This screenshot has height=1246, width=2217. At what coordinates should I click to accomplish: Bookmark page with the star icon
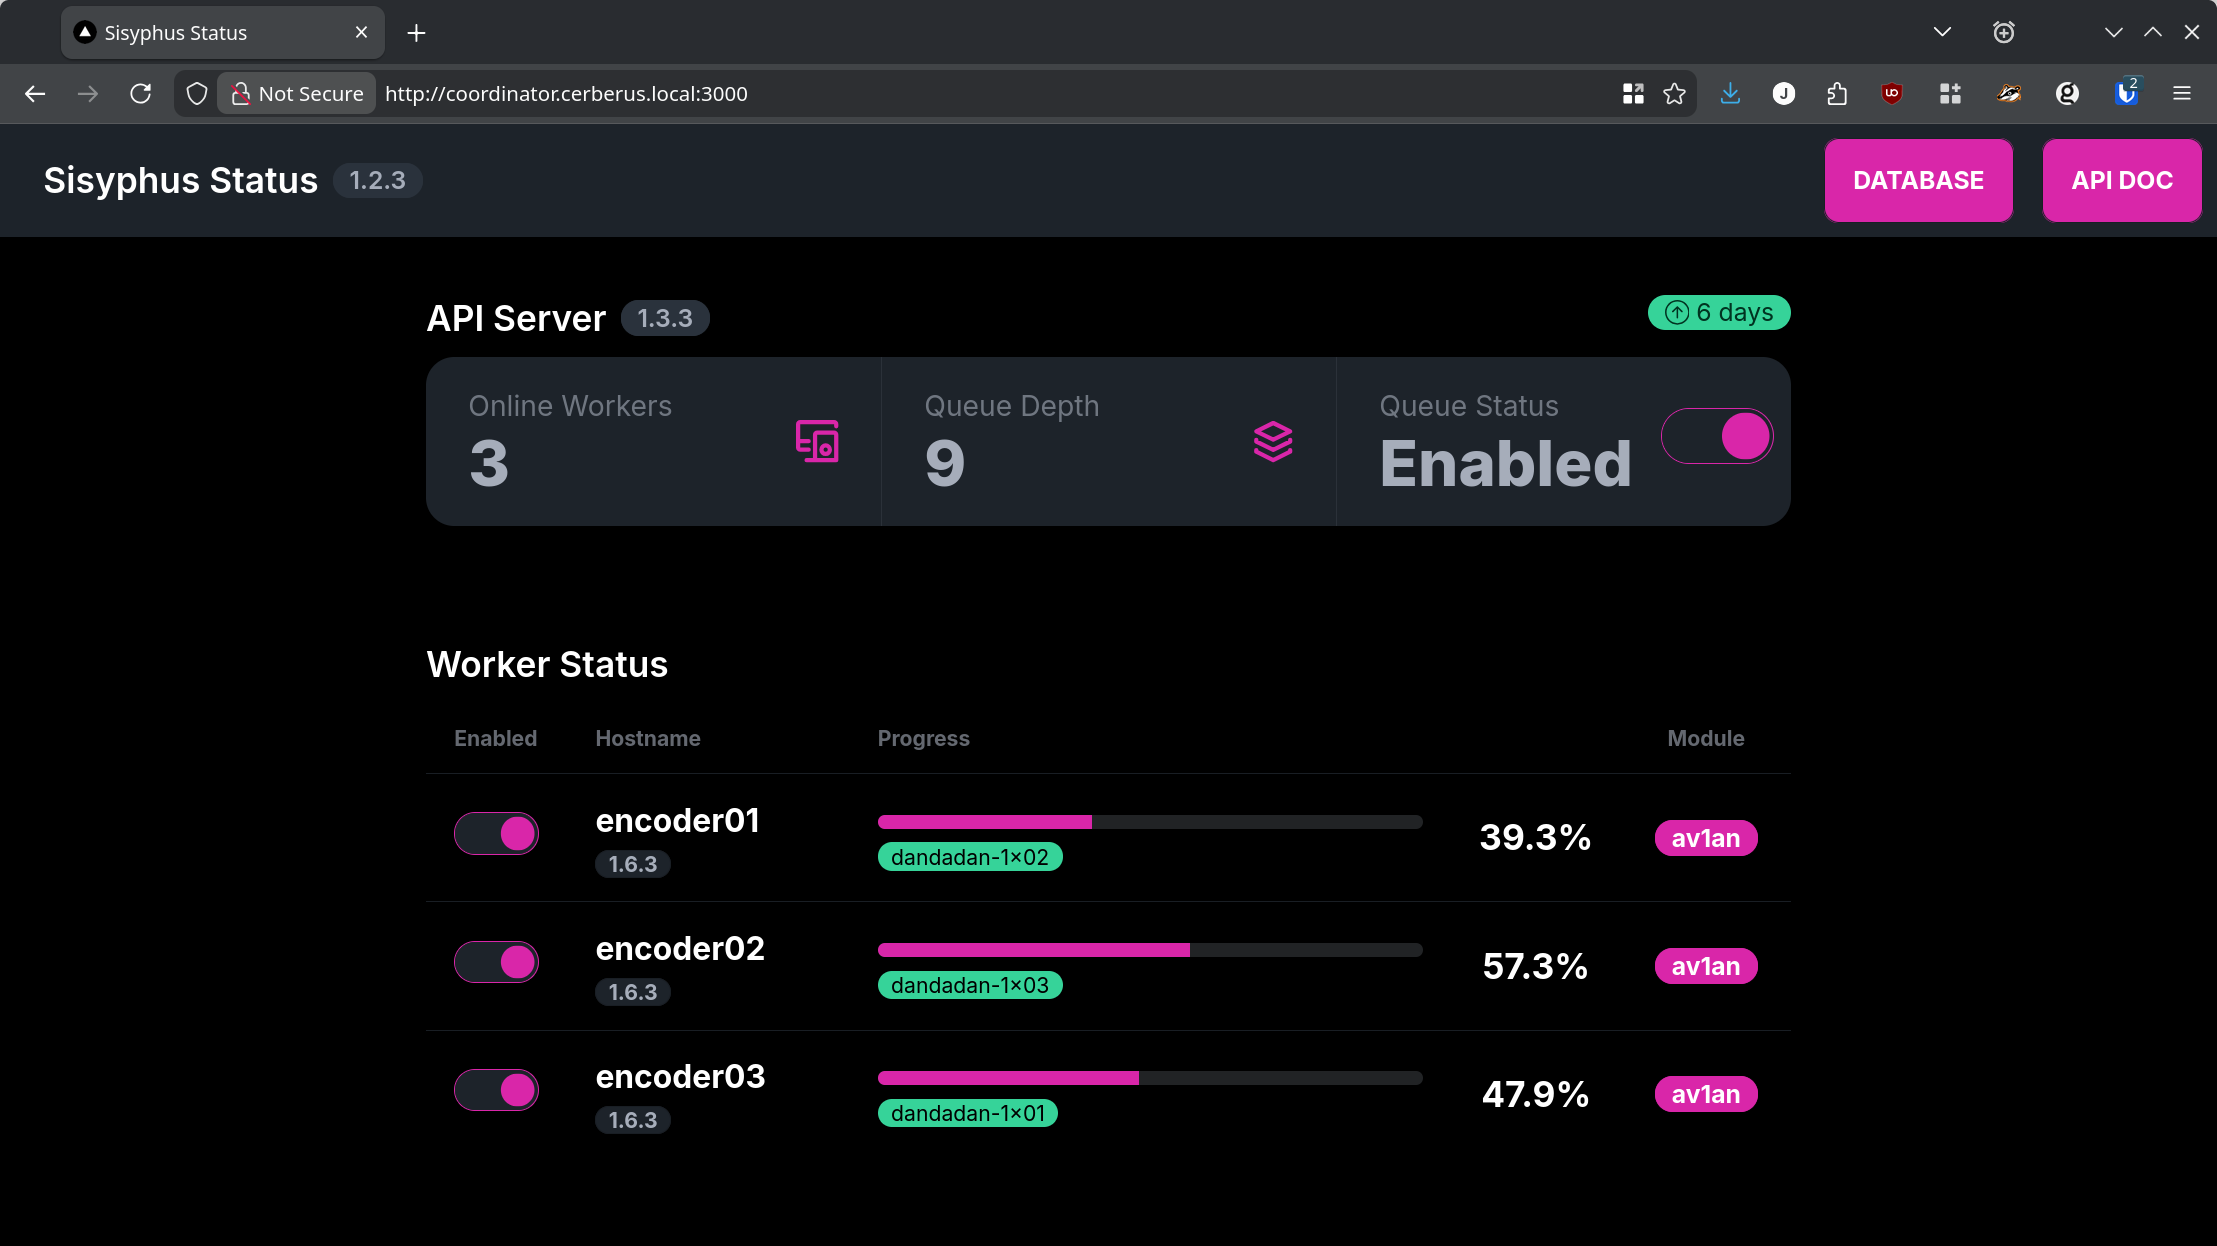[1674, 94]
